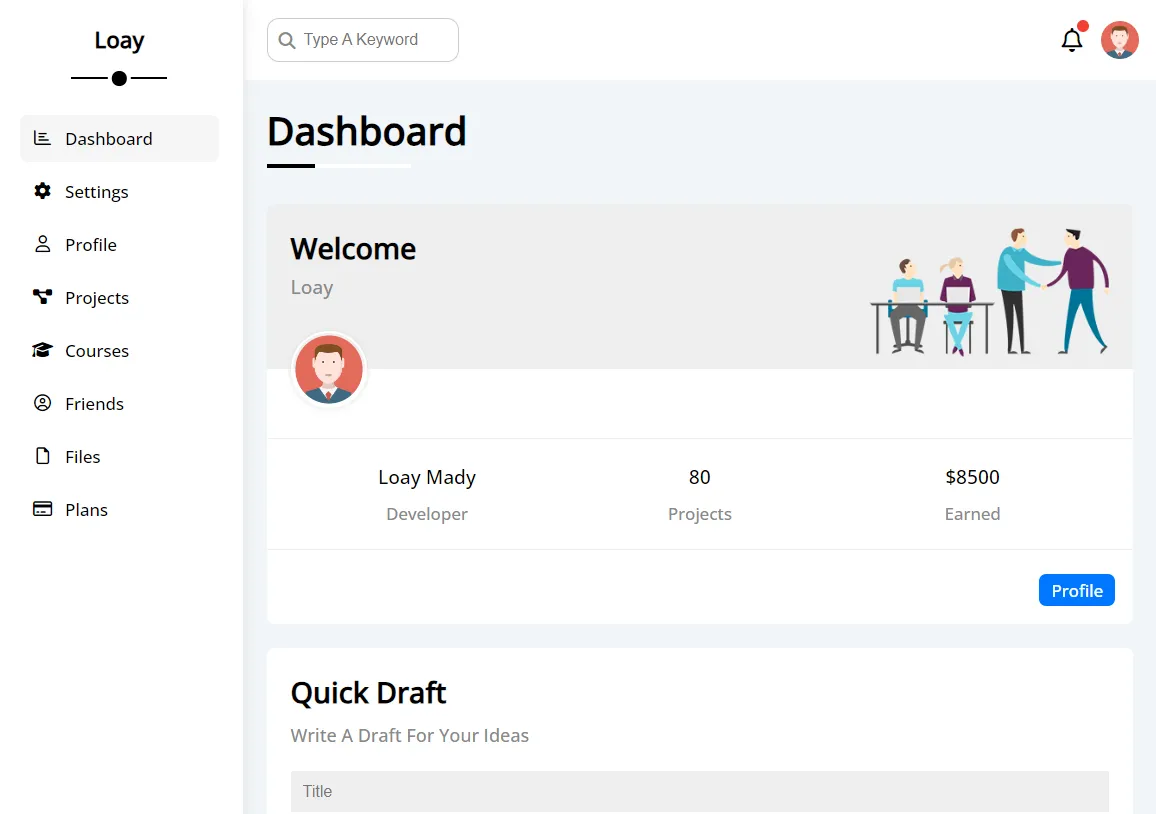Click the Friends circle icon

point(42,403)
